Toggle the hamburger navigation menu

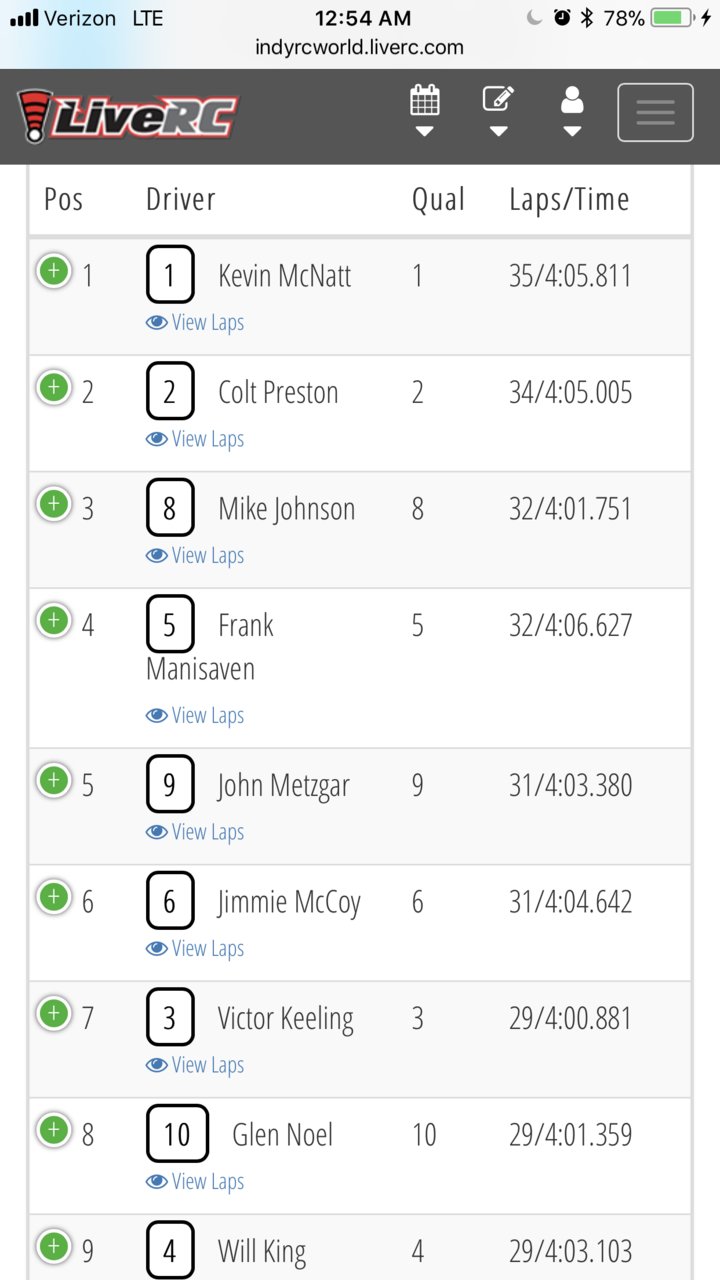[x=655, y=112]
